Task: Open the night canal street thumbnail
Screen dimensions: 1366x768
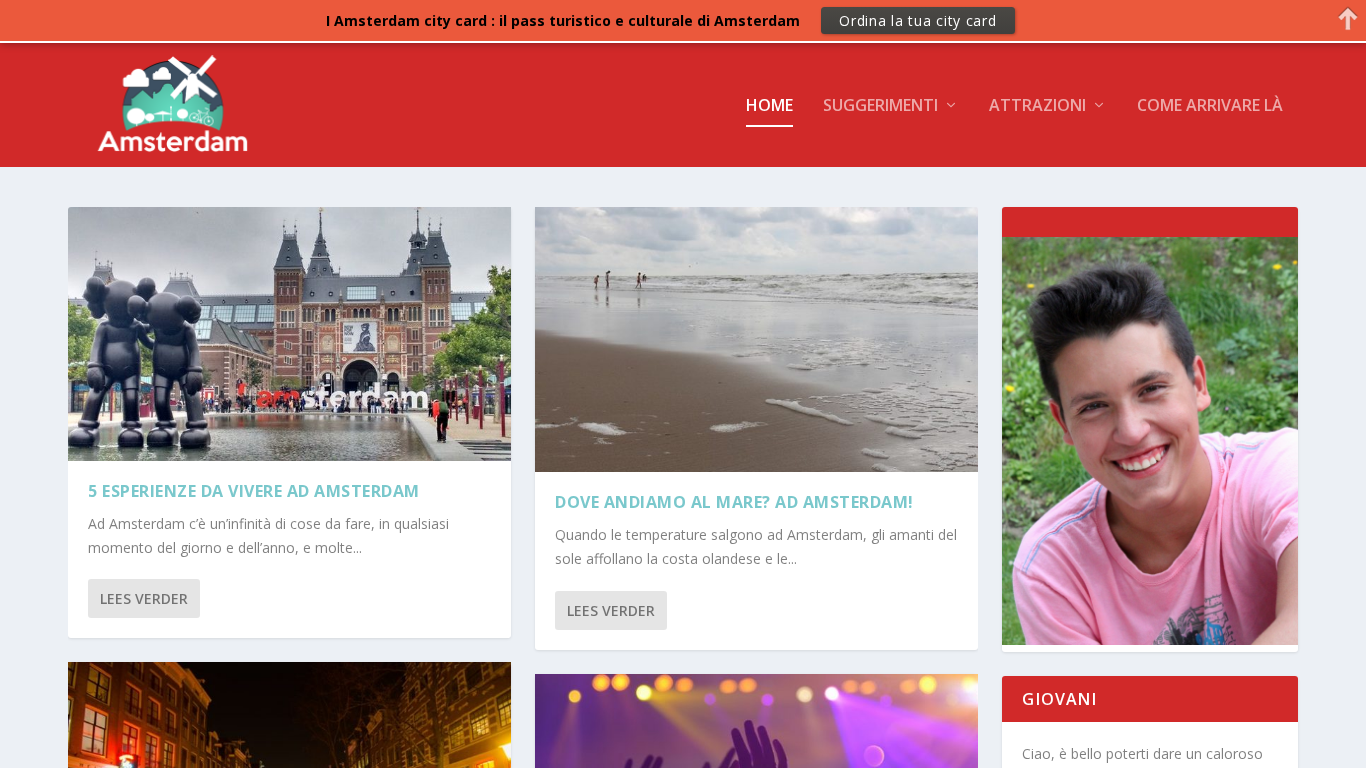Action: click(x=289, y=714)
